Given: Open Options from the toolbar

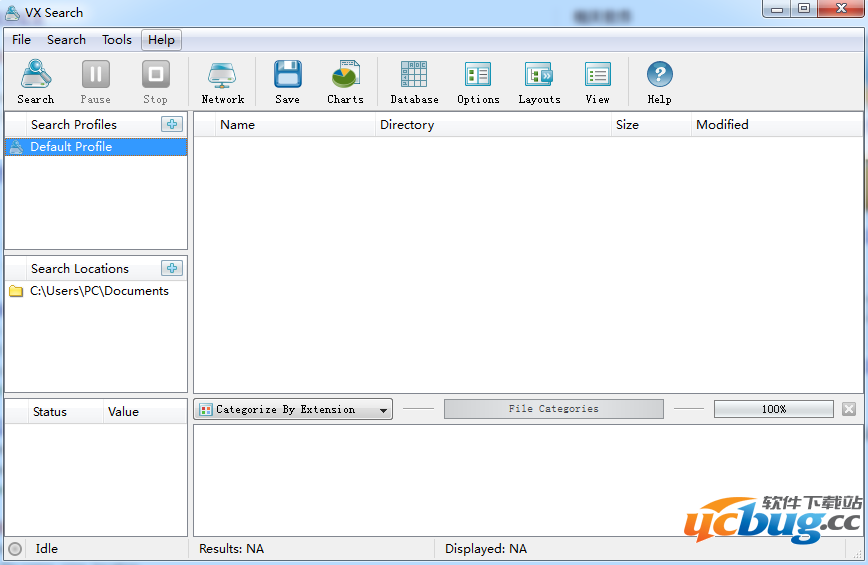Looking at the screenshot, I should click(x=478, y=82).
